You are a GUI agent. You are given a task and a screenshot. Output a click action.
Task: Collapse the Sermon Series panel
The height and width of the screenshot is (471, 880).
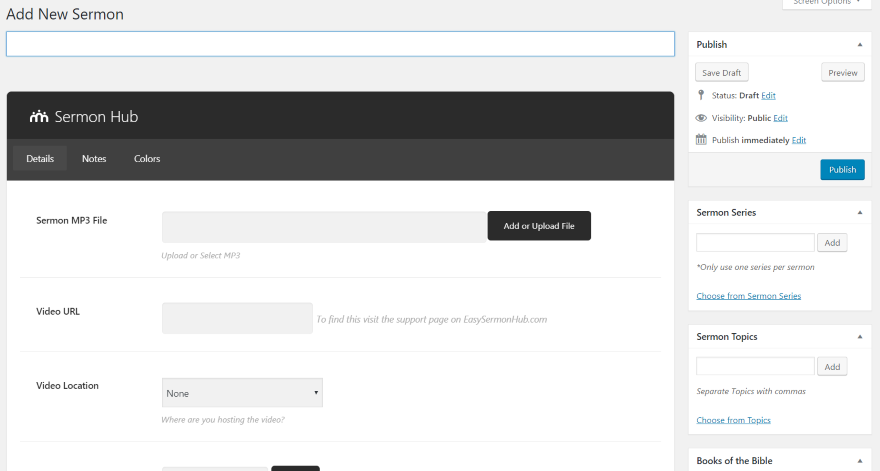[x=860, y=212]
